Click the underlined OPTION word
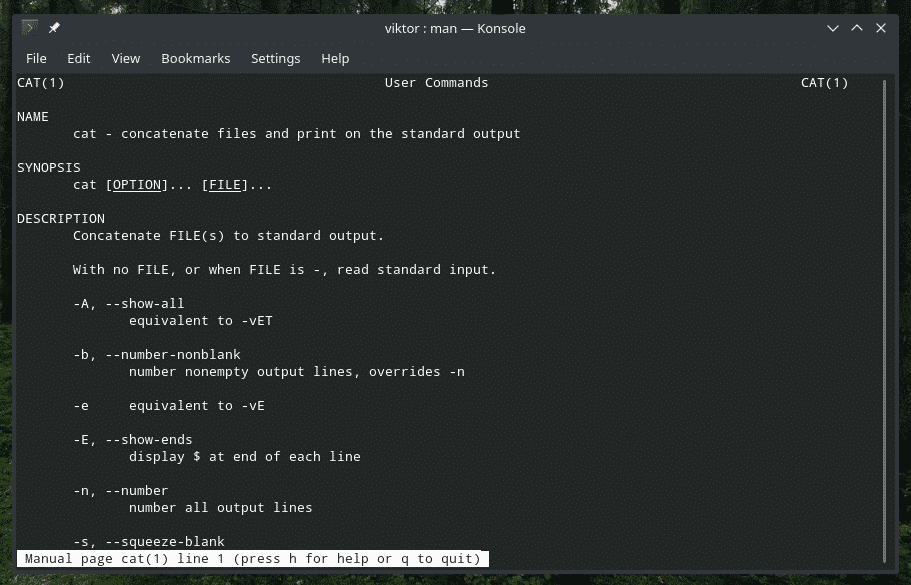 pyautogui.click(x=137, y=185)
